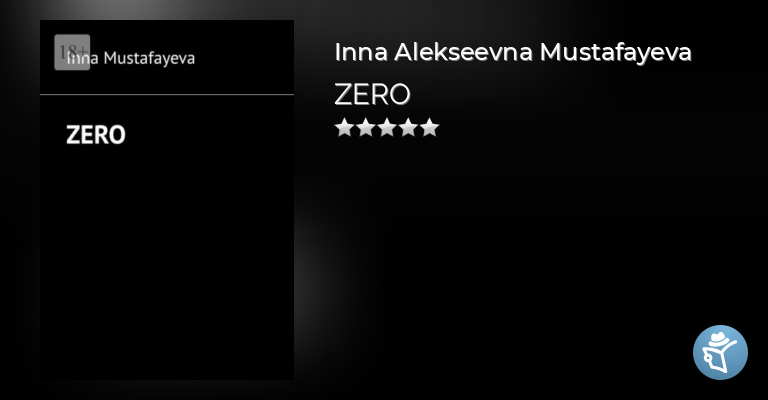Open the blue reader logo icon
The width and height of the screenshot is (768, 400).
click(720, 352)
